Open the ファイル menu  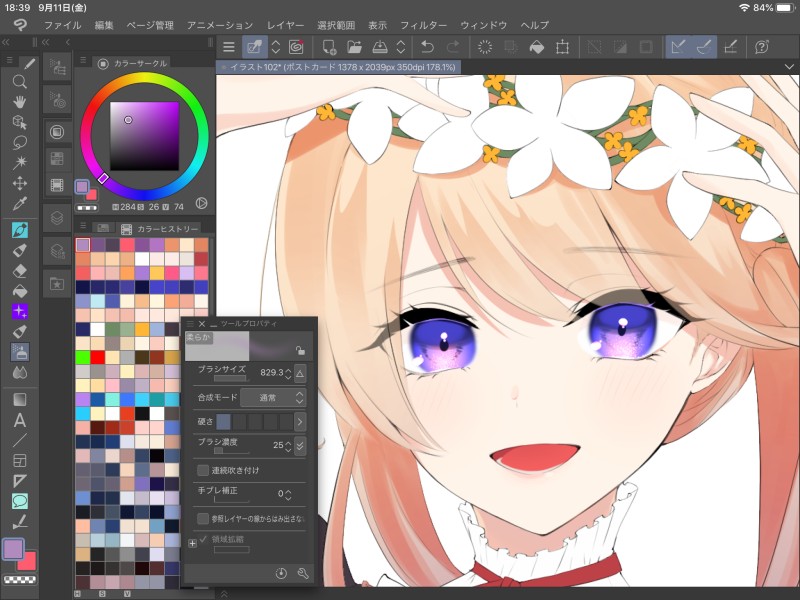[62, 25]
